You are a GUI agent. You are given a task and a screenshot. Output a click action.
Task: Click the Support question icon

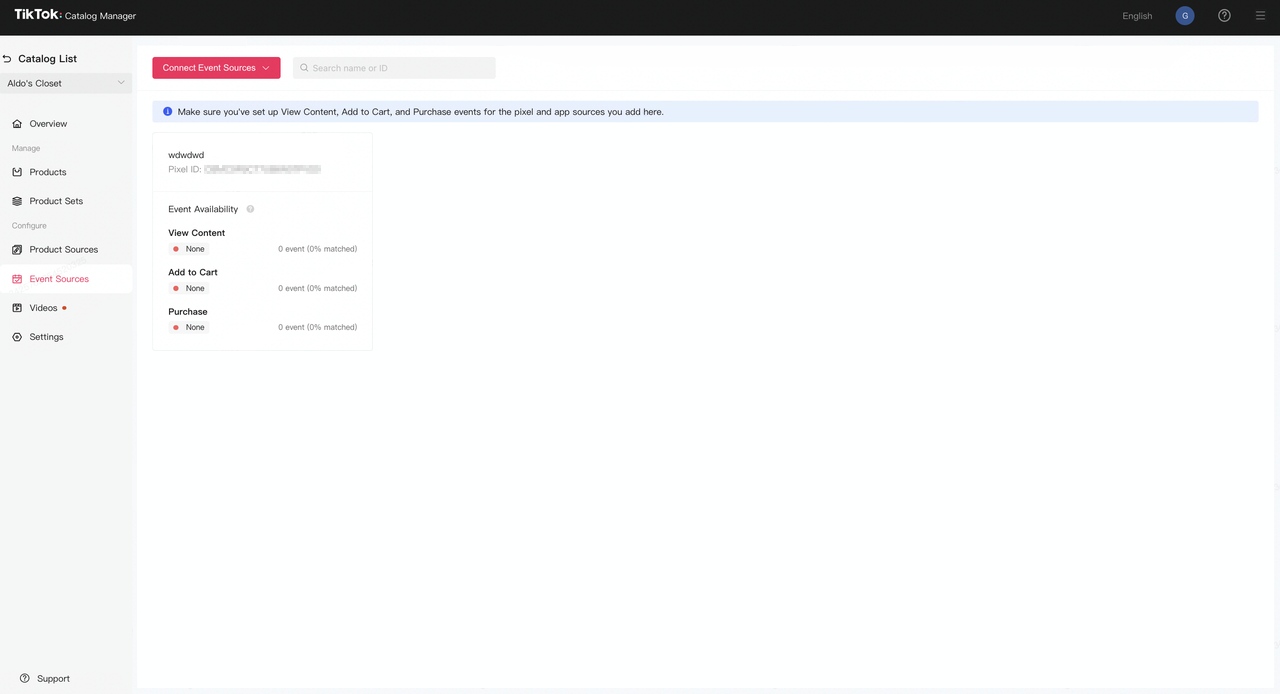[25, 678]
